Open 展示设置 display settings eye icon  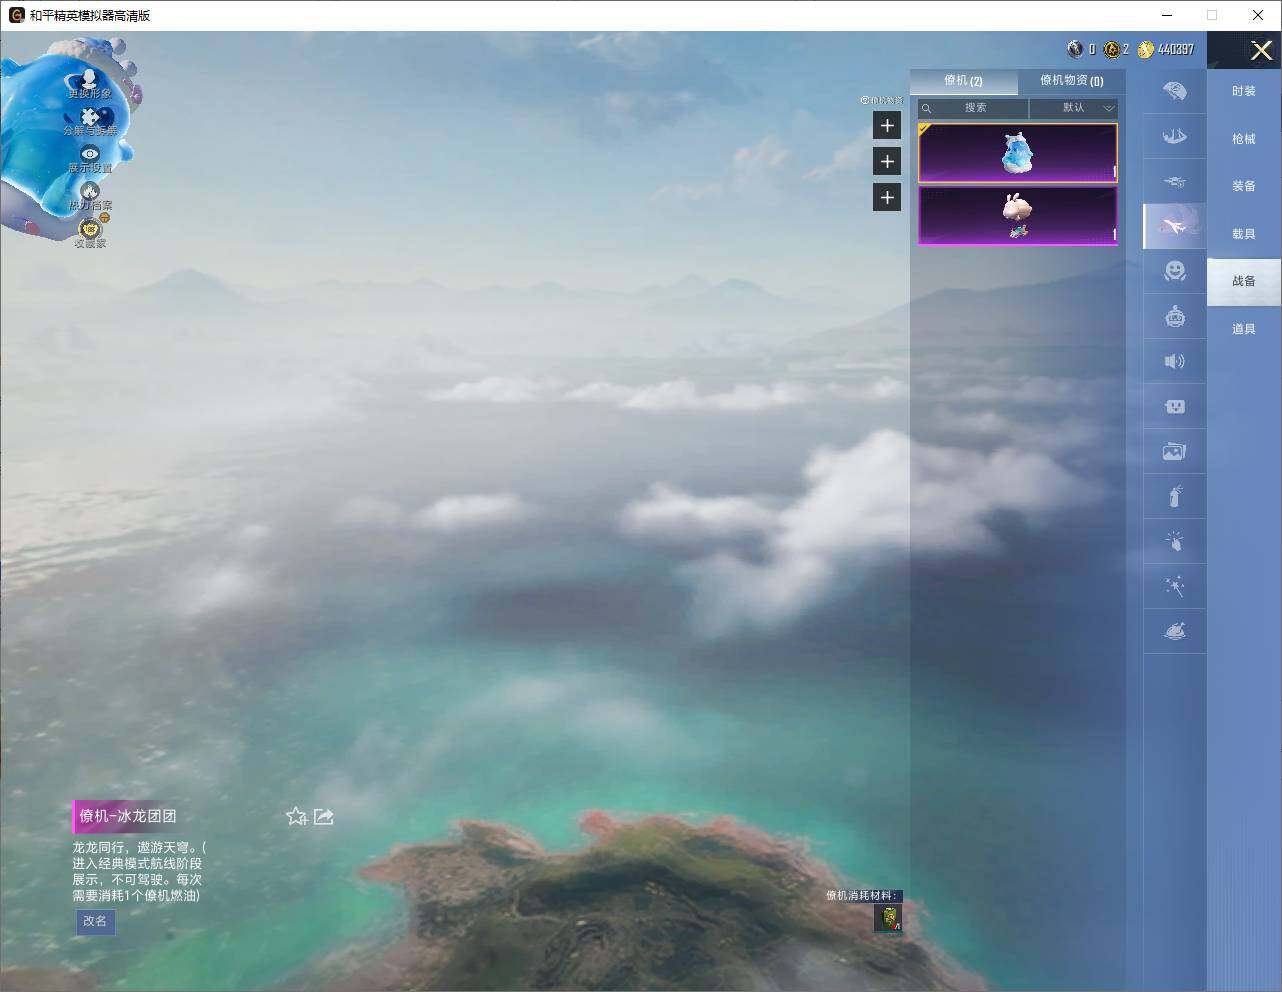coord(90,154)
